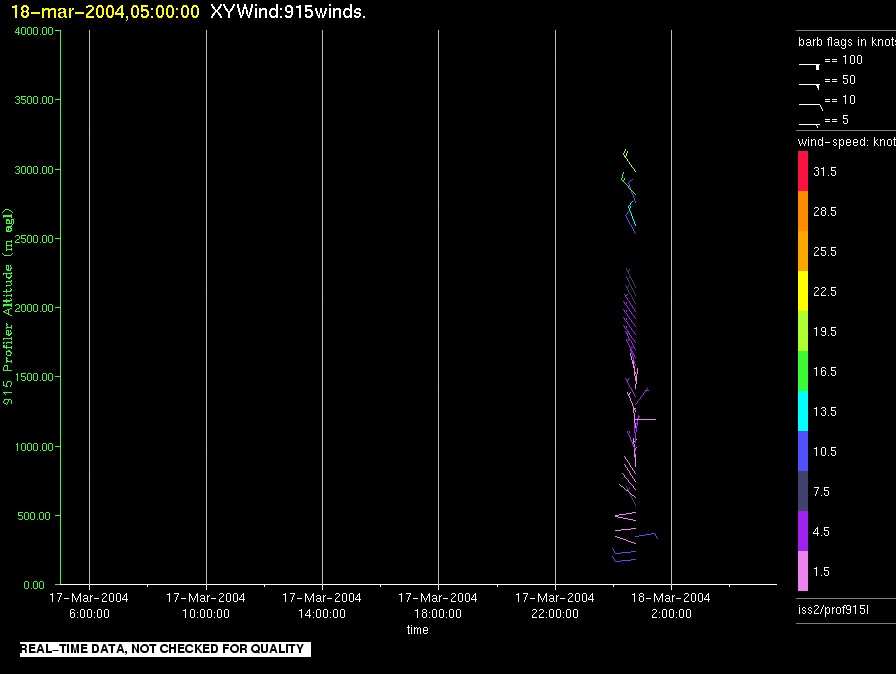Image resolution: width=896 pixels, height=674 pixels.
Task: Select the yellow-green 19.5 knots color band
Action: [x=803, y=331]
